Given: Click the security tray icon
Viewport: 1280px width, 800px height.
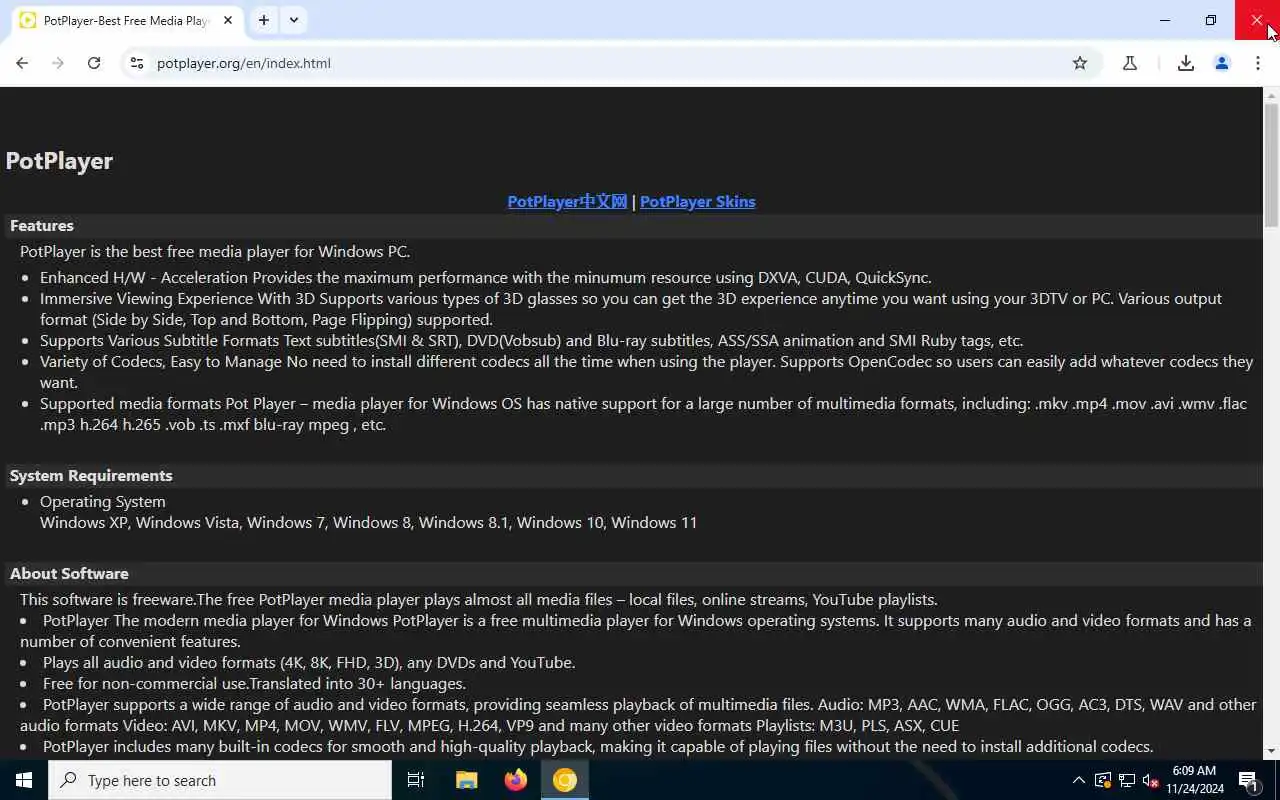Looking at the screenshot, I should [1103, 780].
